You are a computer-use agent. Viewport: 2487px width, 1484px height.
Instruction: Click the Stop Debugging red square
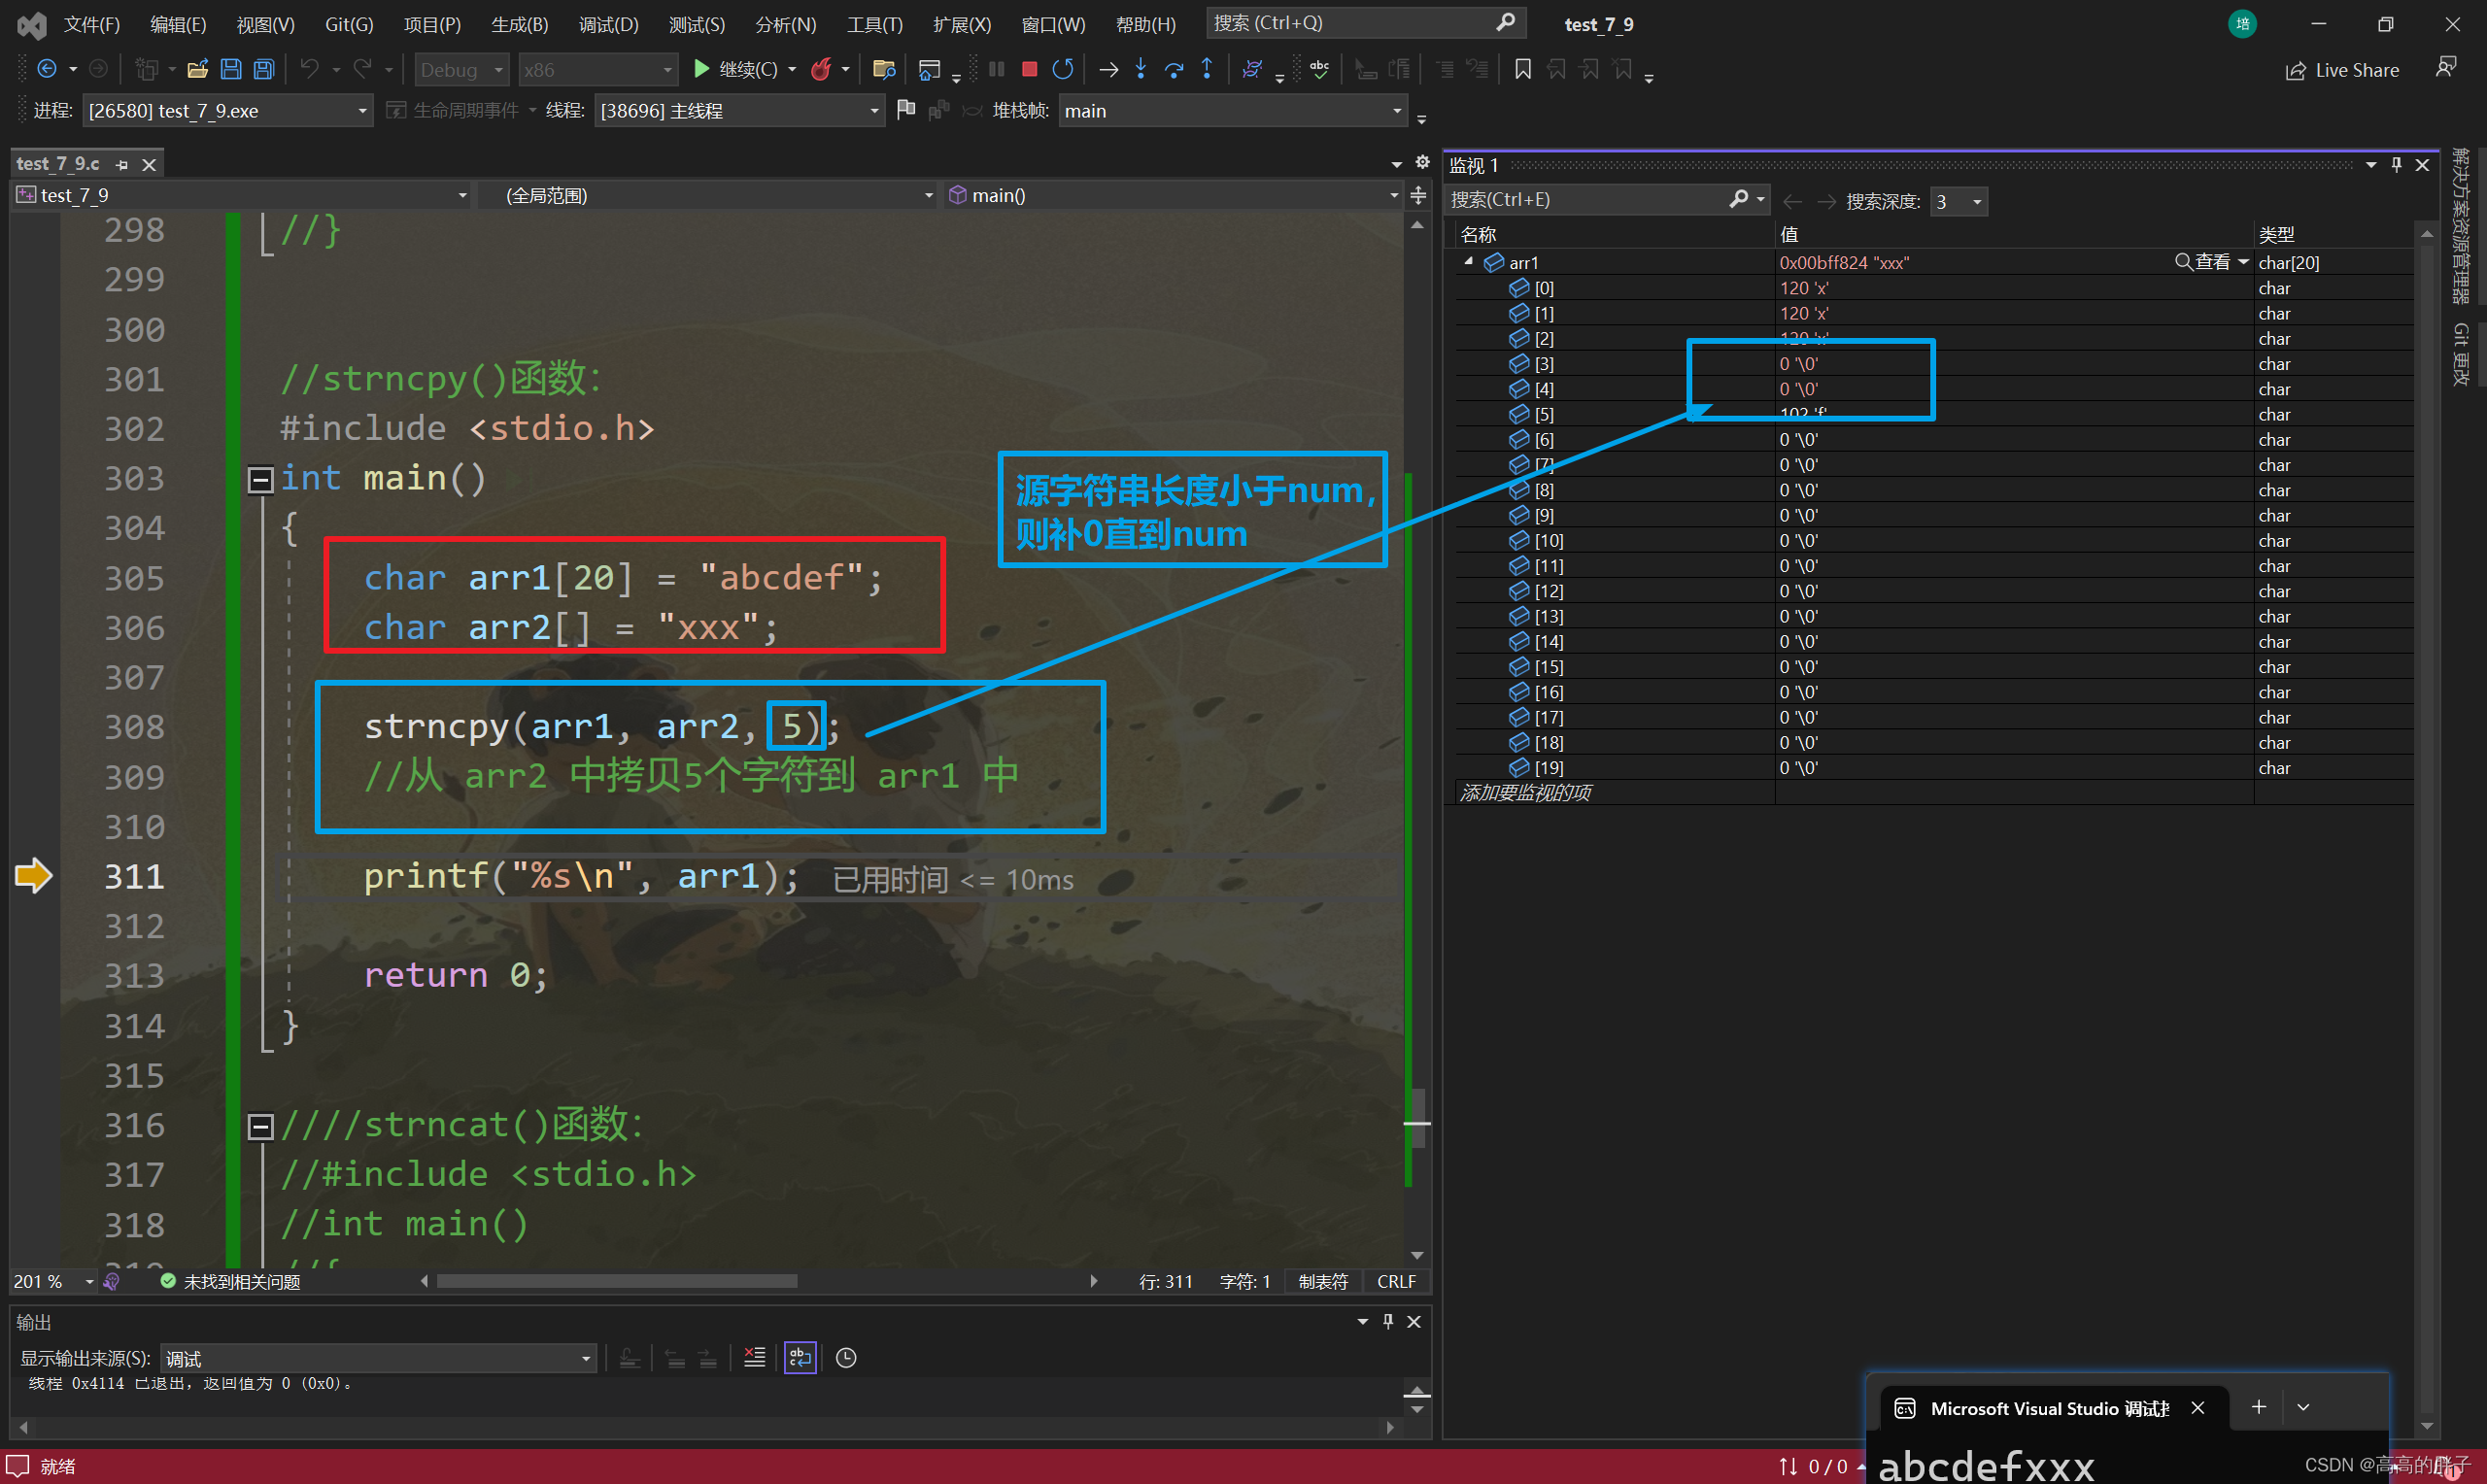point(1029,69)
